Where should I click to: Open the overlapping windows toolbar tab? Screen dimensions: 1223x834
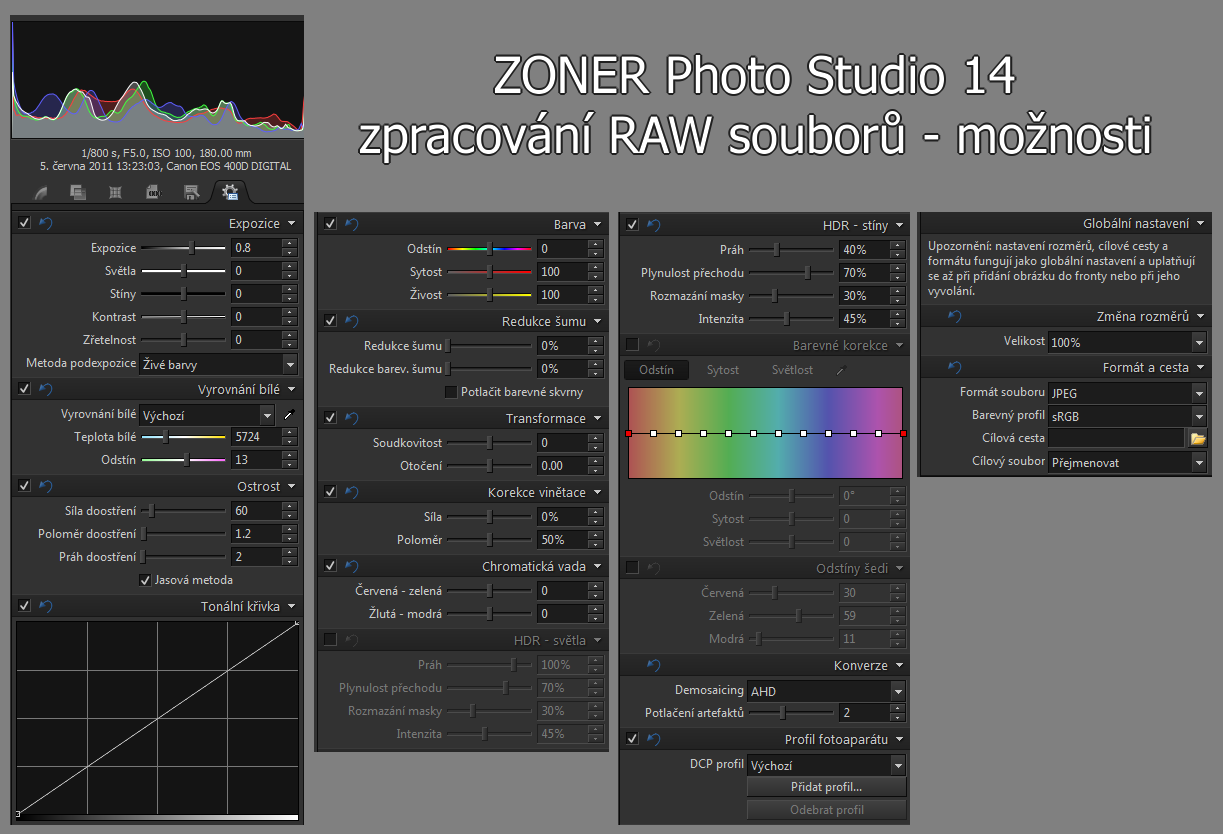(x=78, y=192)
